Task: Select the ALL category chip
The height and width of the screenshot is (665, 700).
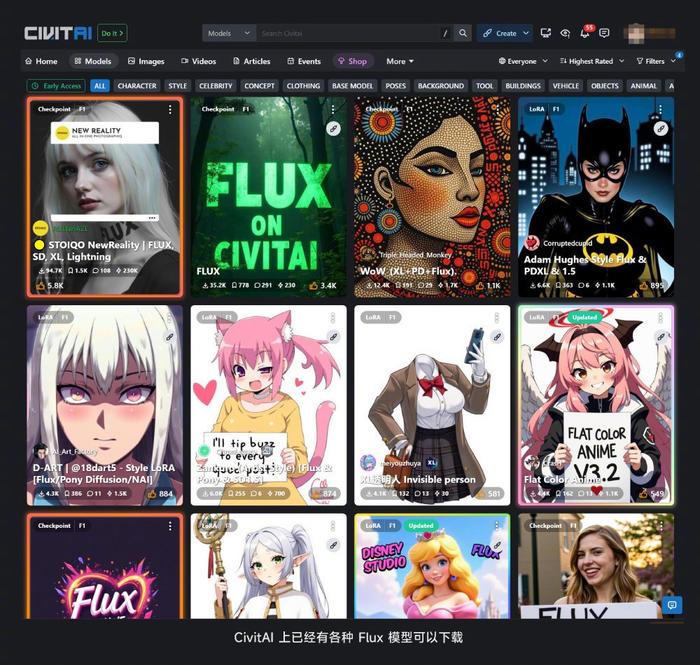Action: pos(100,86)
